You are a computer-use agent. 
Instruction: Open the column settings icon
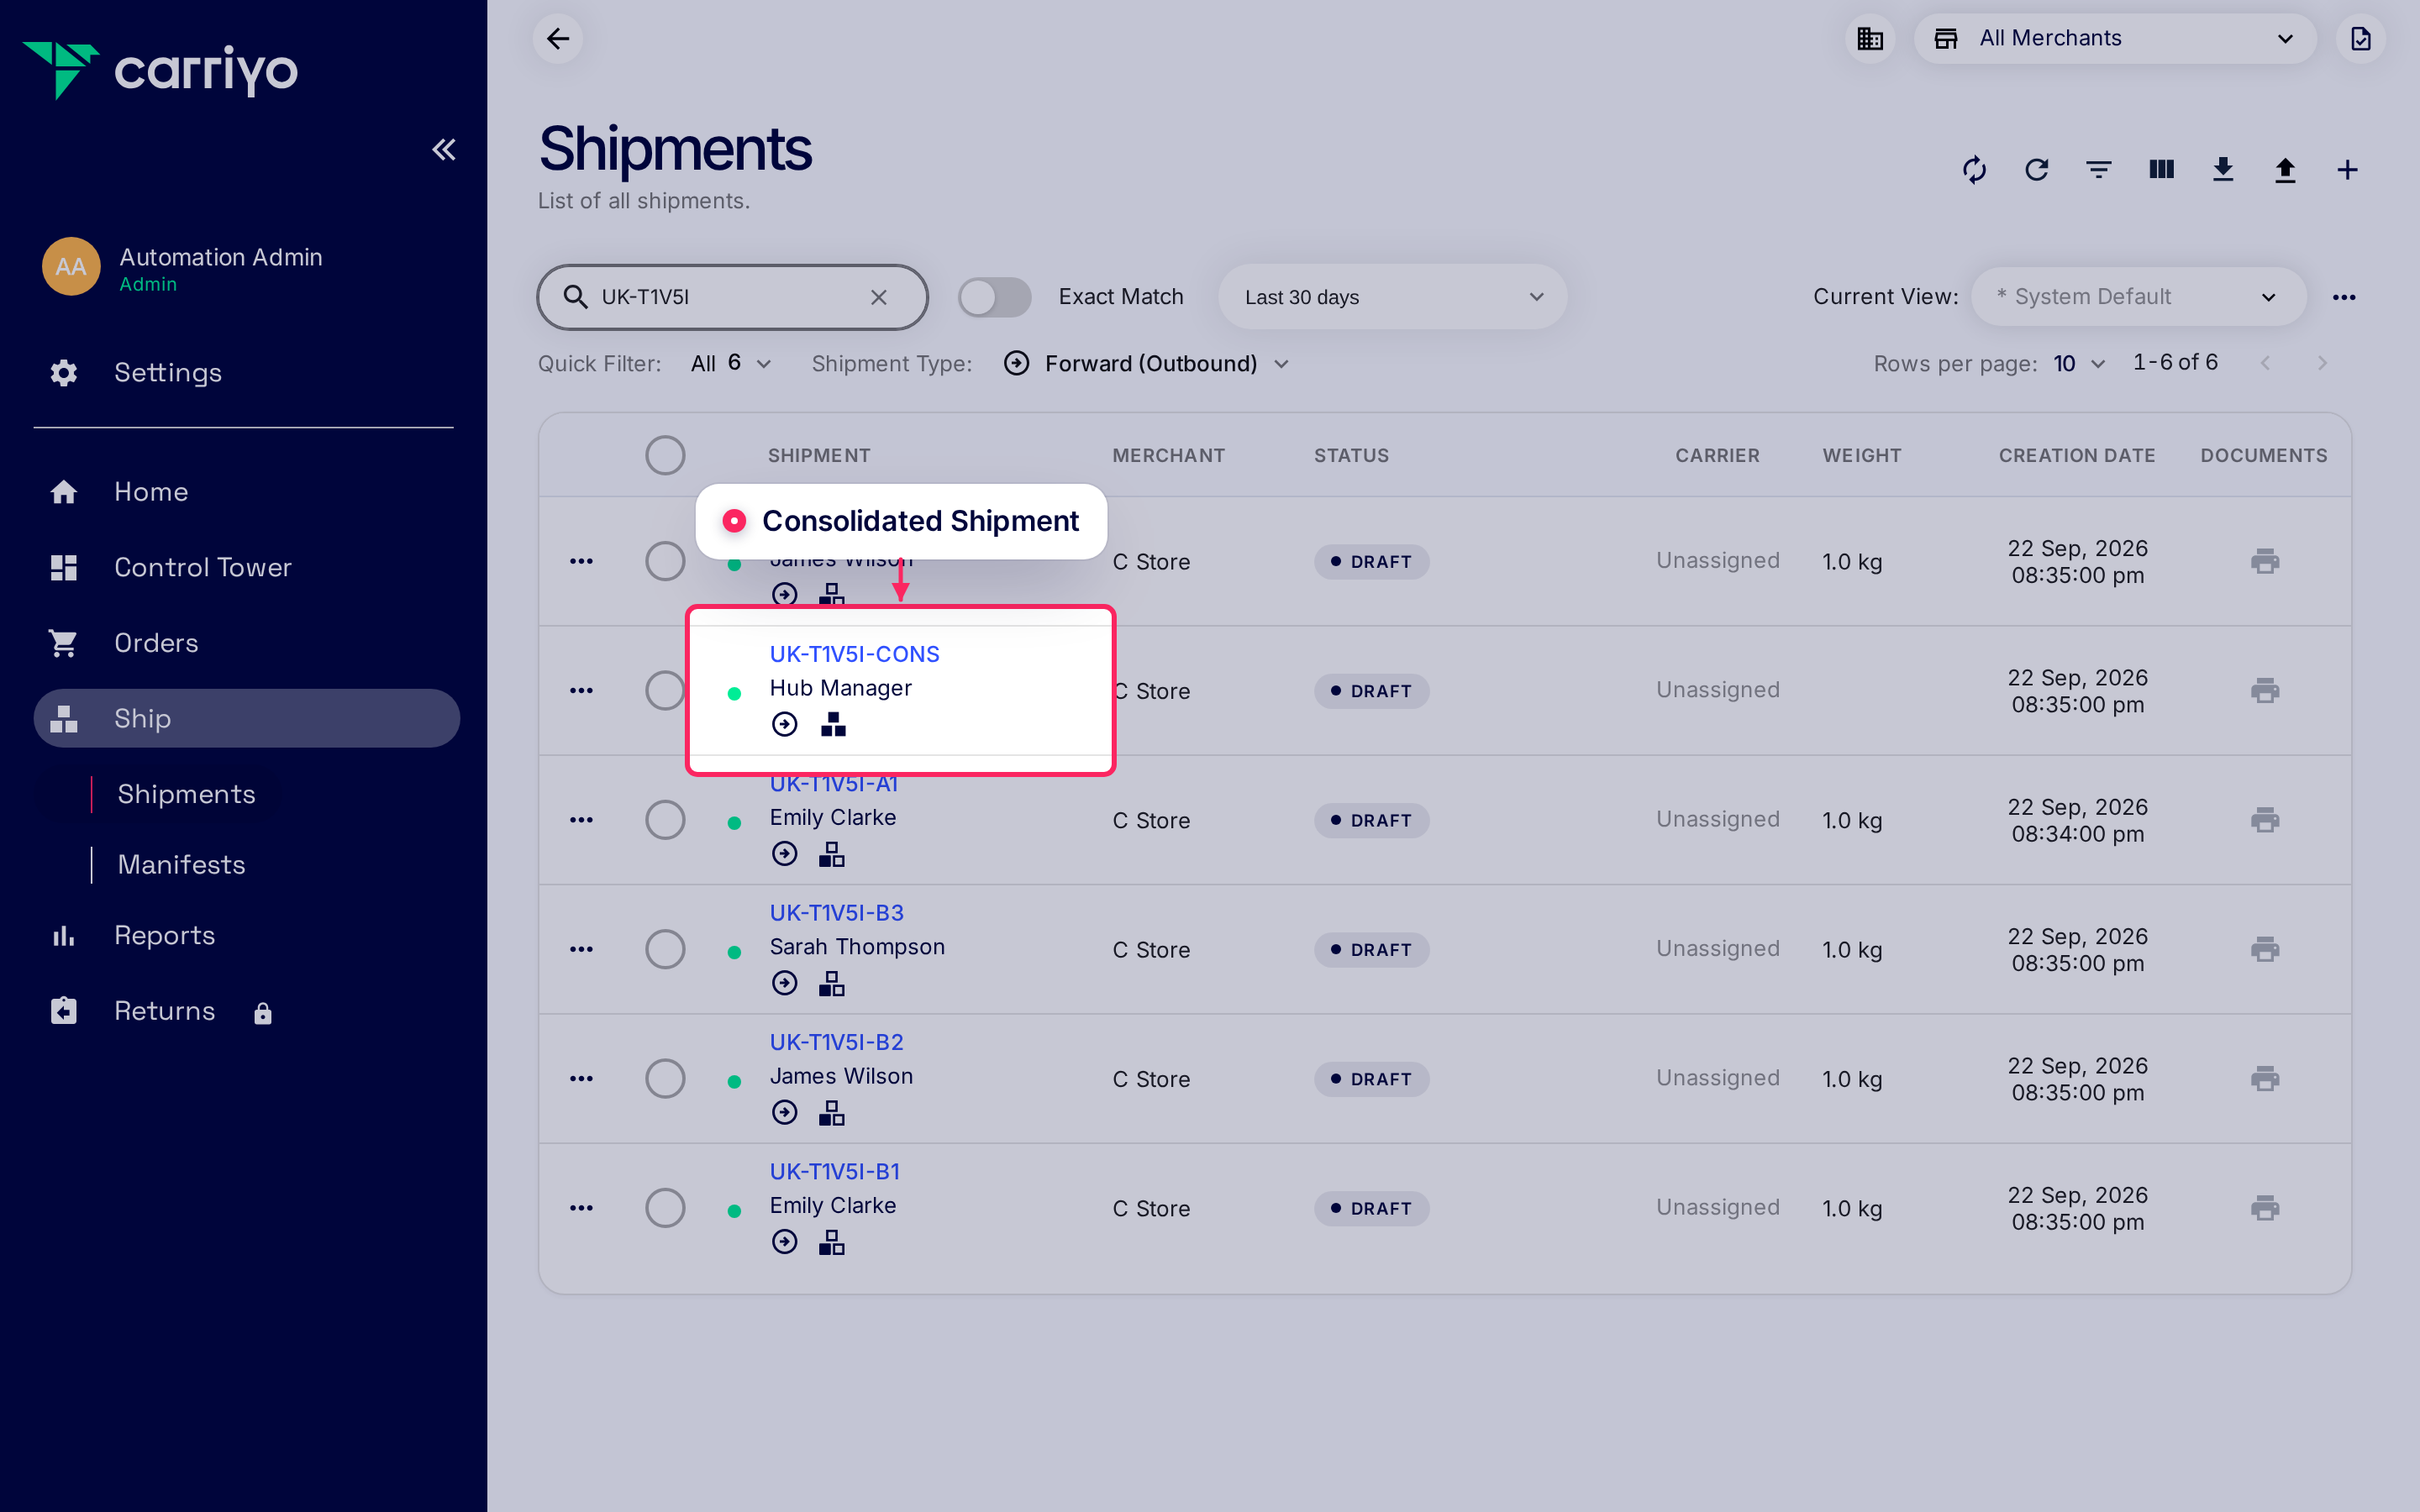(2161, 170)
